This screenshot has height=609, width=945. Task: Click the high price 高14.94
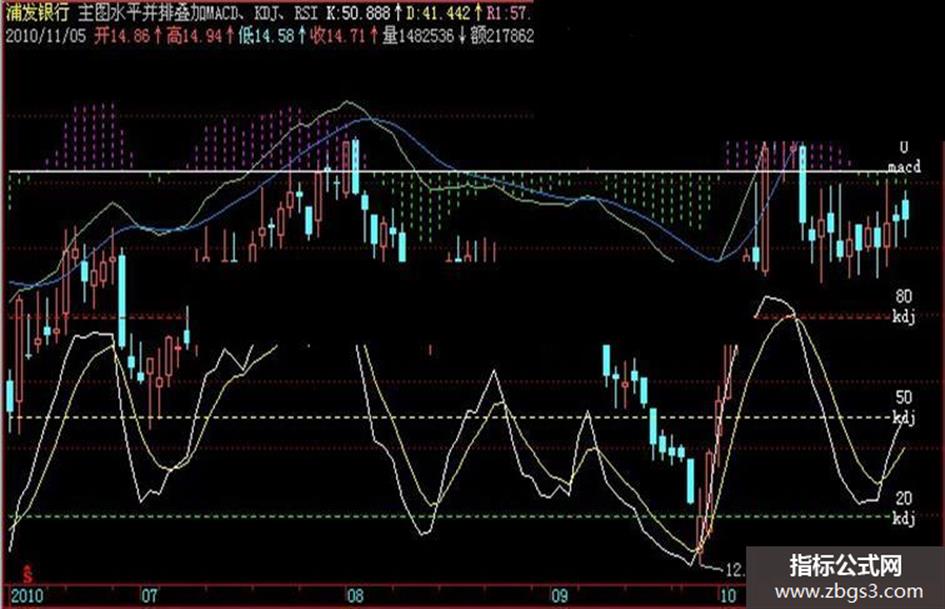click(194, 36)
